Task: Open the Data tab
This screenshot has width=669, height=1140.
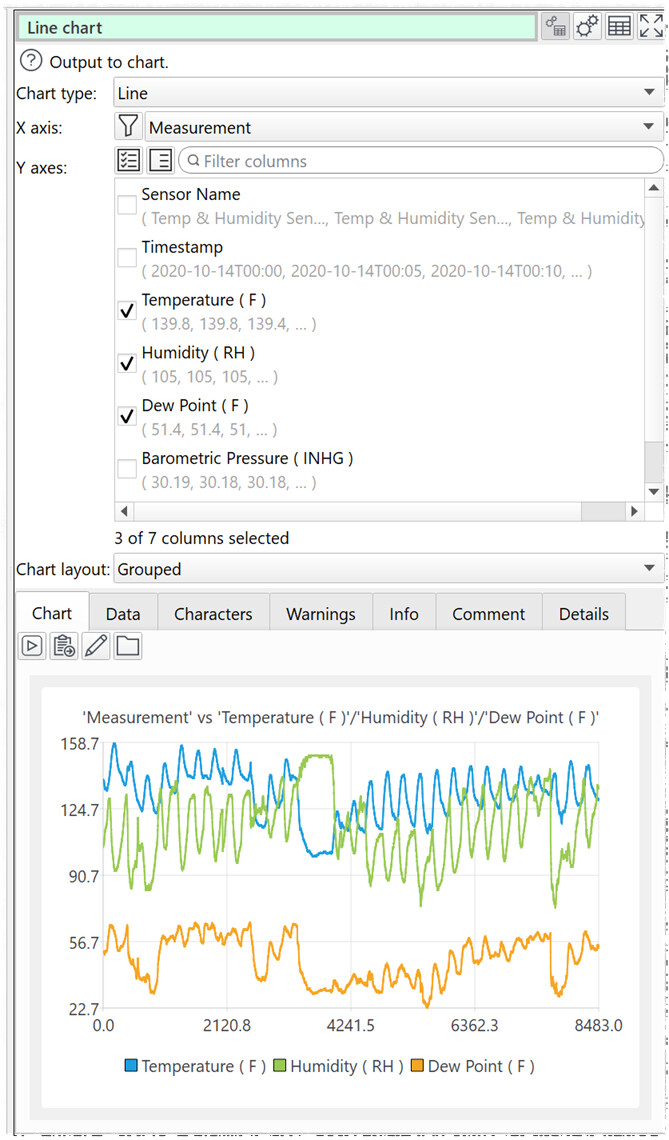Action: coord(123,613)
